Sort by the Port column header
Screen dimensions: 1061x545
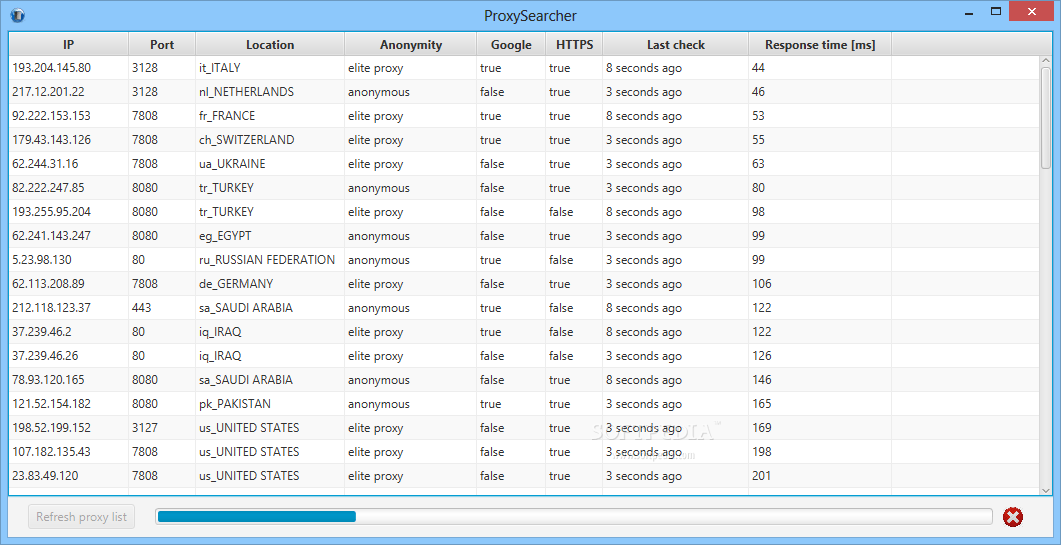coord(162,45)
